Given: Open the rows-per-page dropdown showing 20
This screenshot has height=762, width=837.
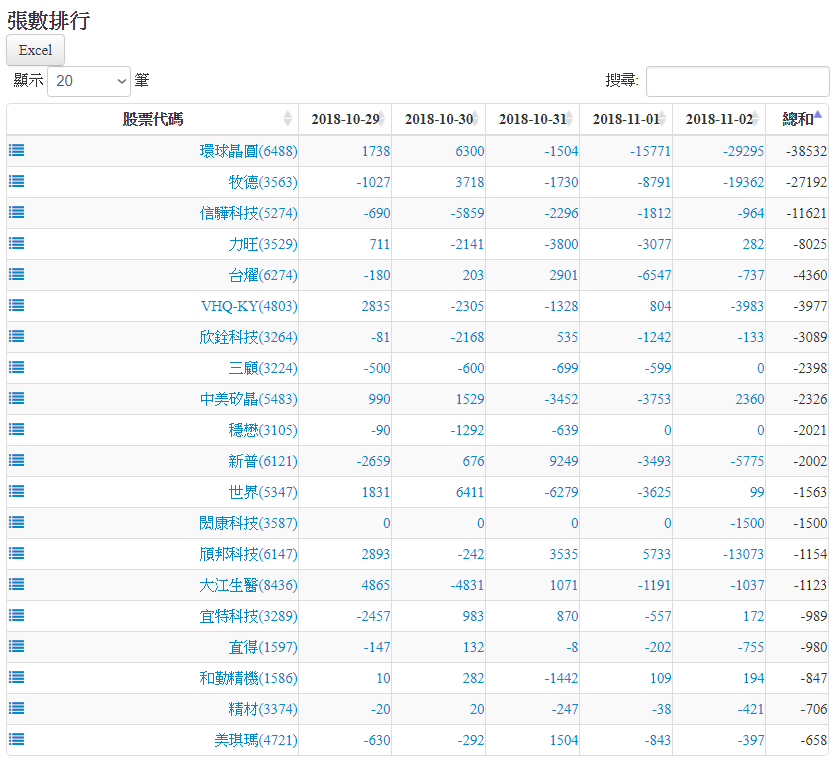Looking at the screenshot, I should click(89, 81).
